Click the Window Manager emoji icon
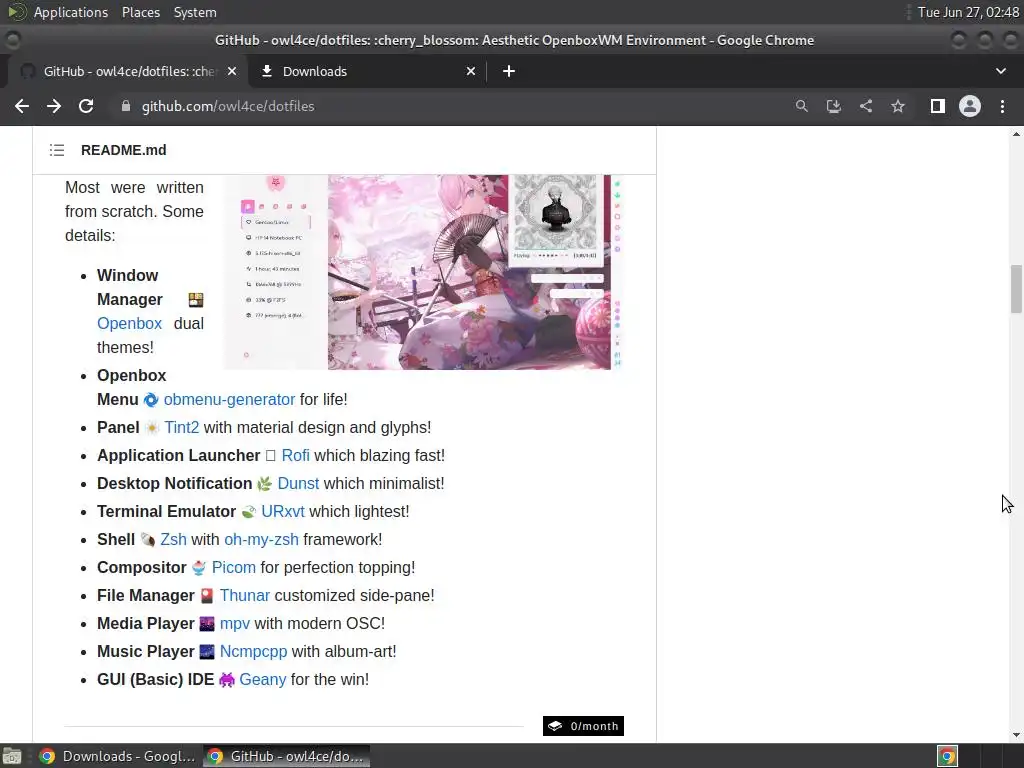 pyautogui.click(x=196, y=300)
